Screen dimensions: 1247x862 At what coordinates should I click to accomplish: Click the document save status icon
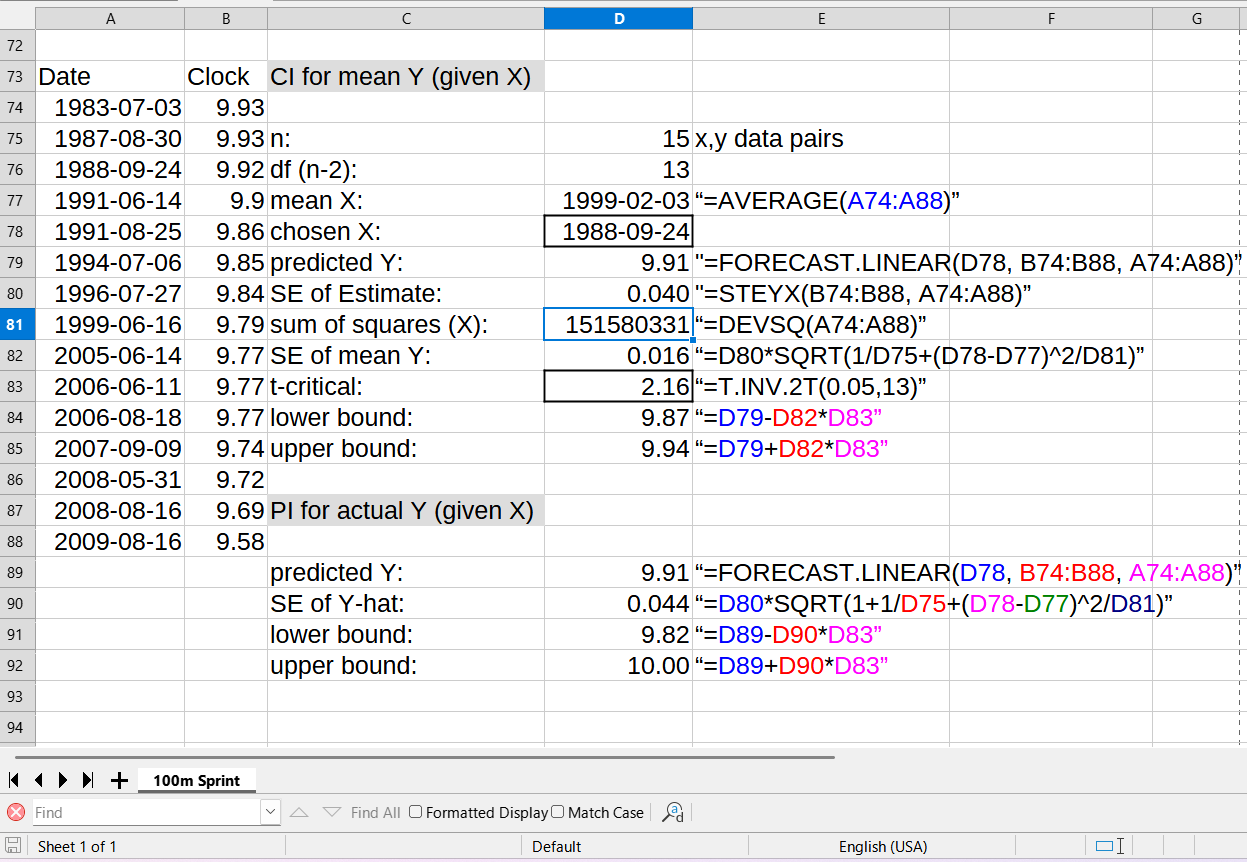pos(14,846)
